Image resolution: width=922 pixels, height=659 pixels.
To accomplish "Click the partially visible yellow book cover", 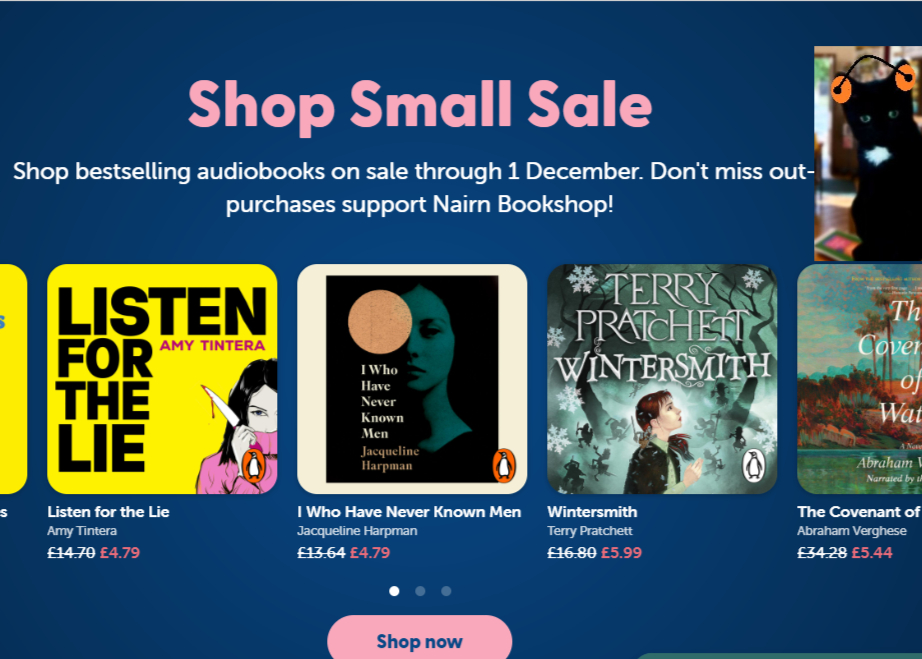I will point(12,378).
